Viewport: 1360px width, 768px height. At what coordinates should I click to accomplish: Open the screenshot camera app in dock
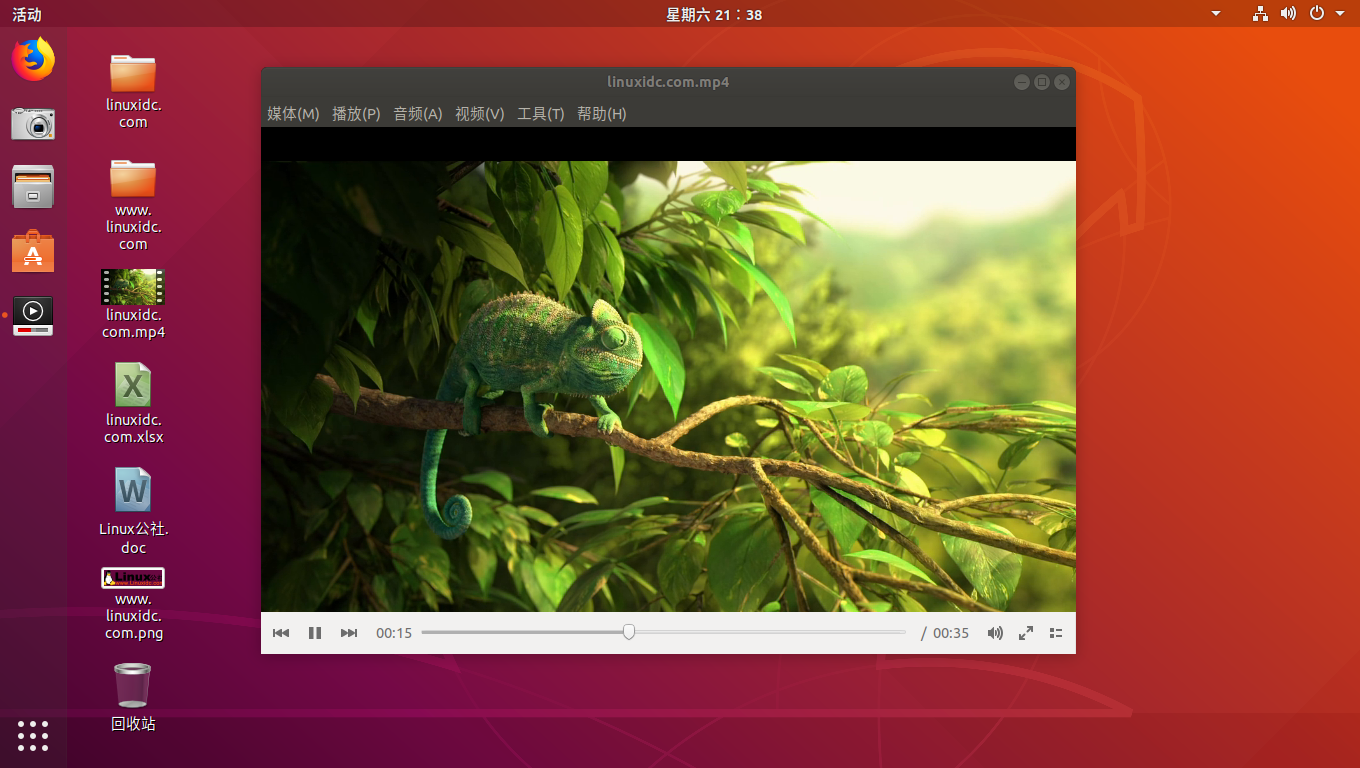click(33, 123)
